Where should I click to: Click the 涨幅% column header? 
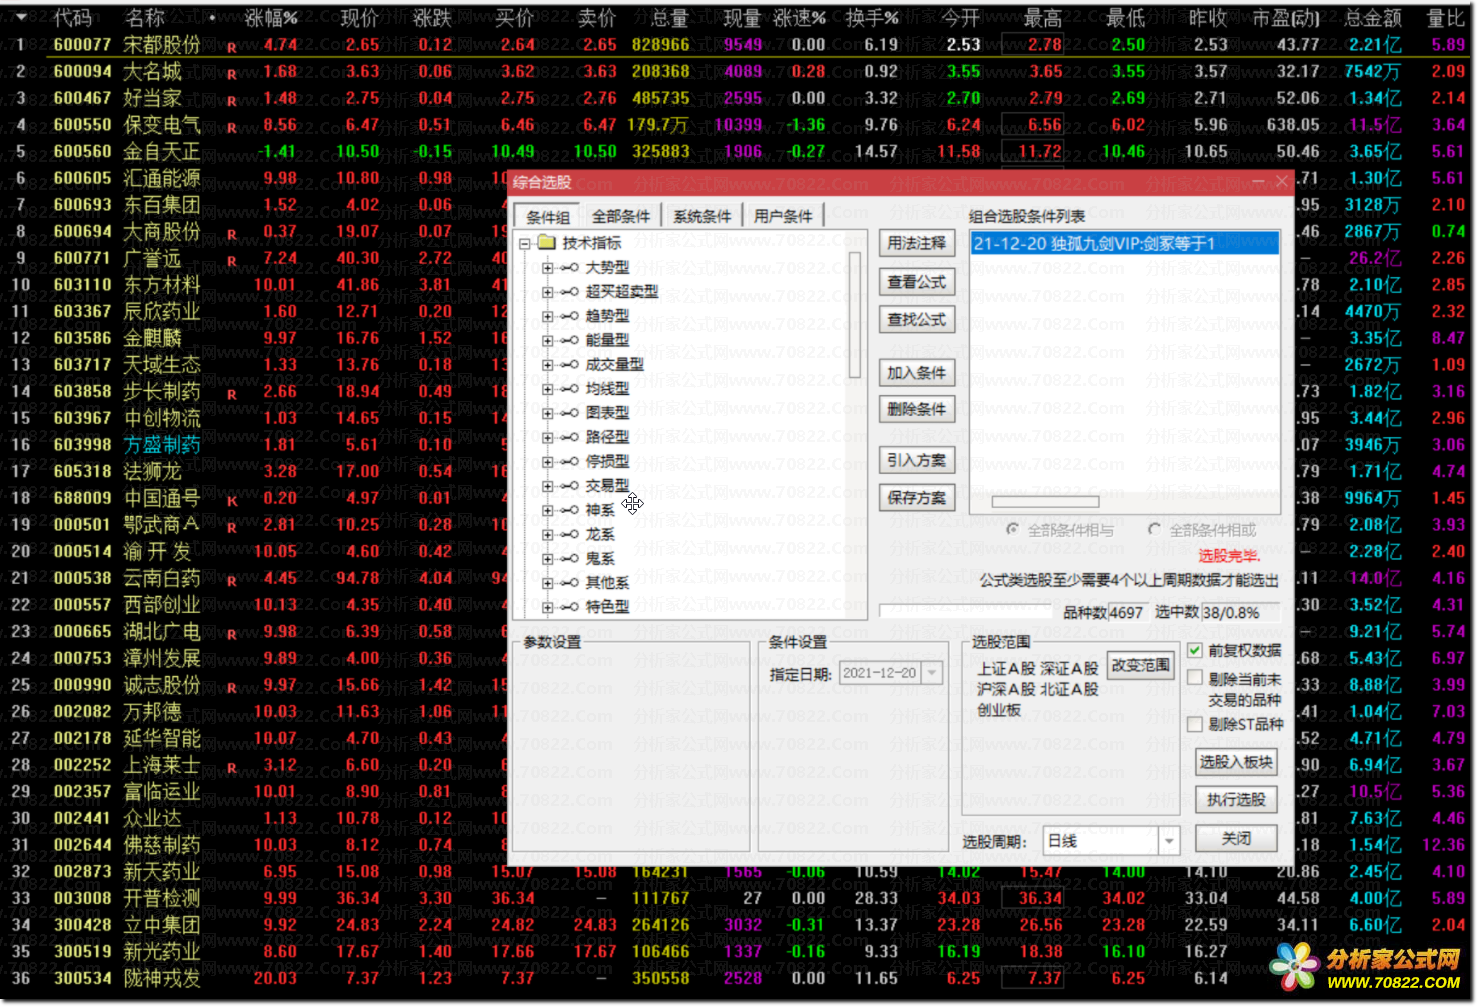coord(271,18)
